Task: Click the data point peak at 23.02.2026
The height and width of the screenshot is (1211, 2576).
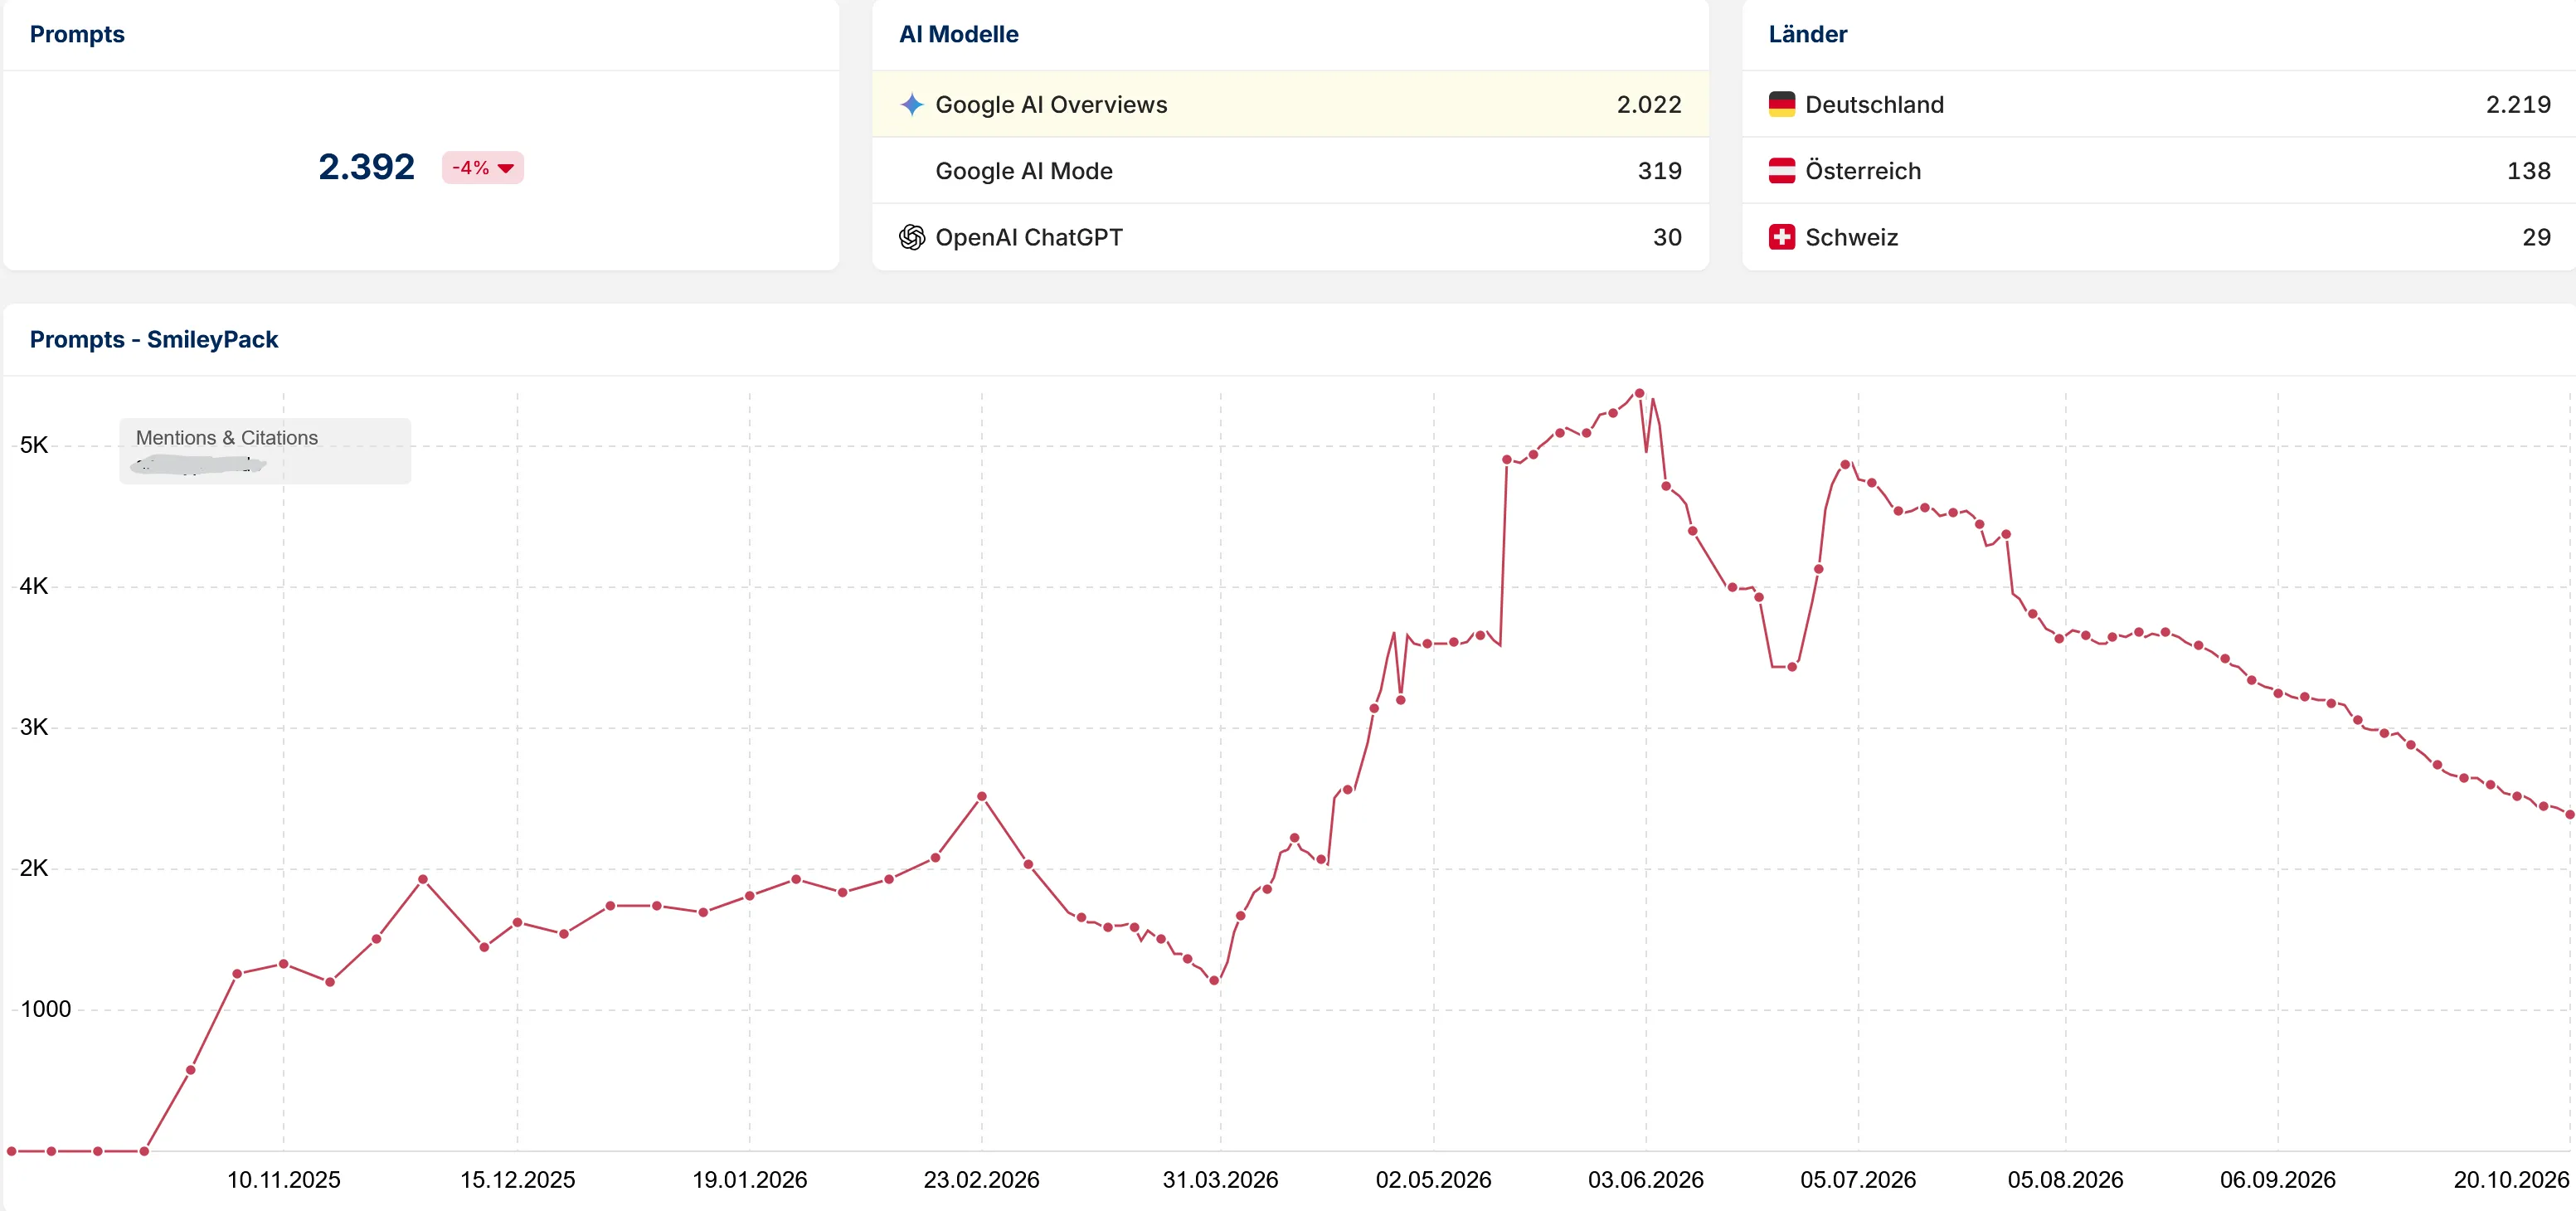Action: coord(981,796)
